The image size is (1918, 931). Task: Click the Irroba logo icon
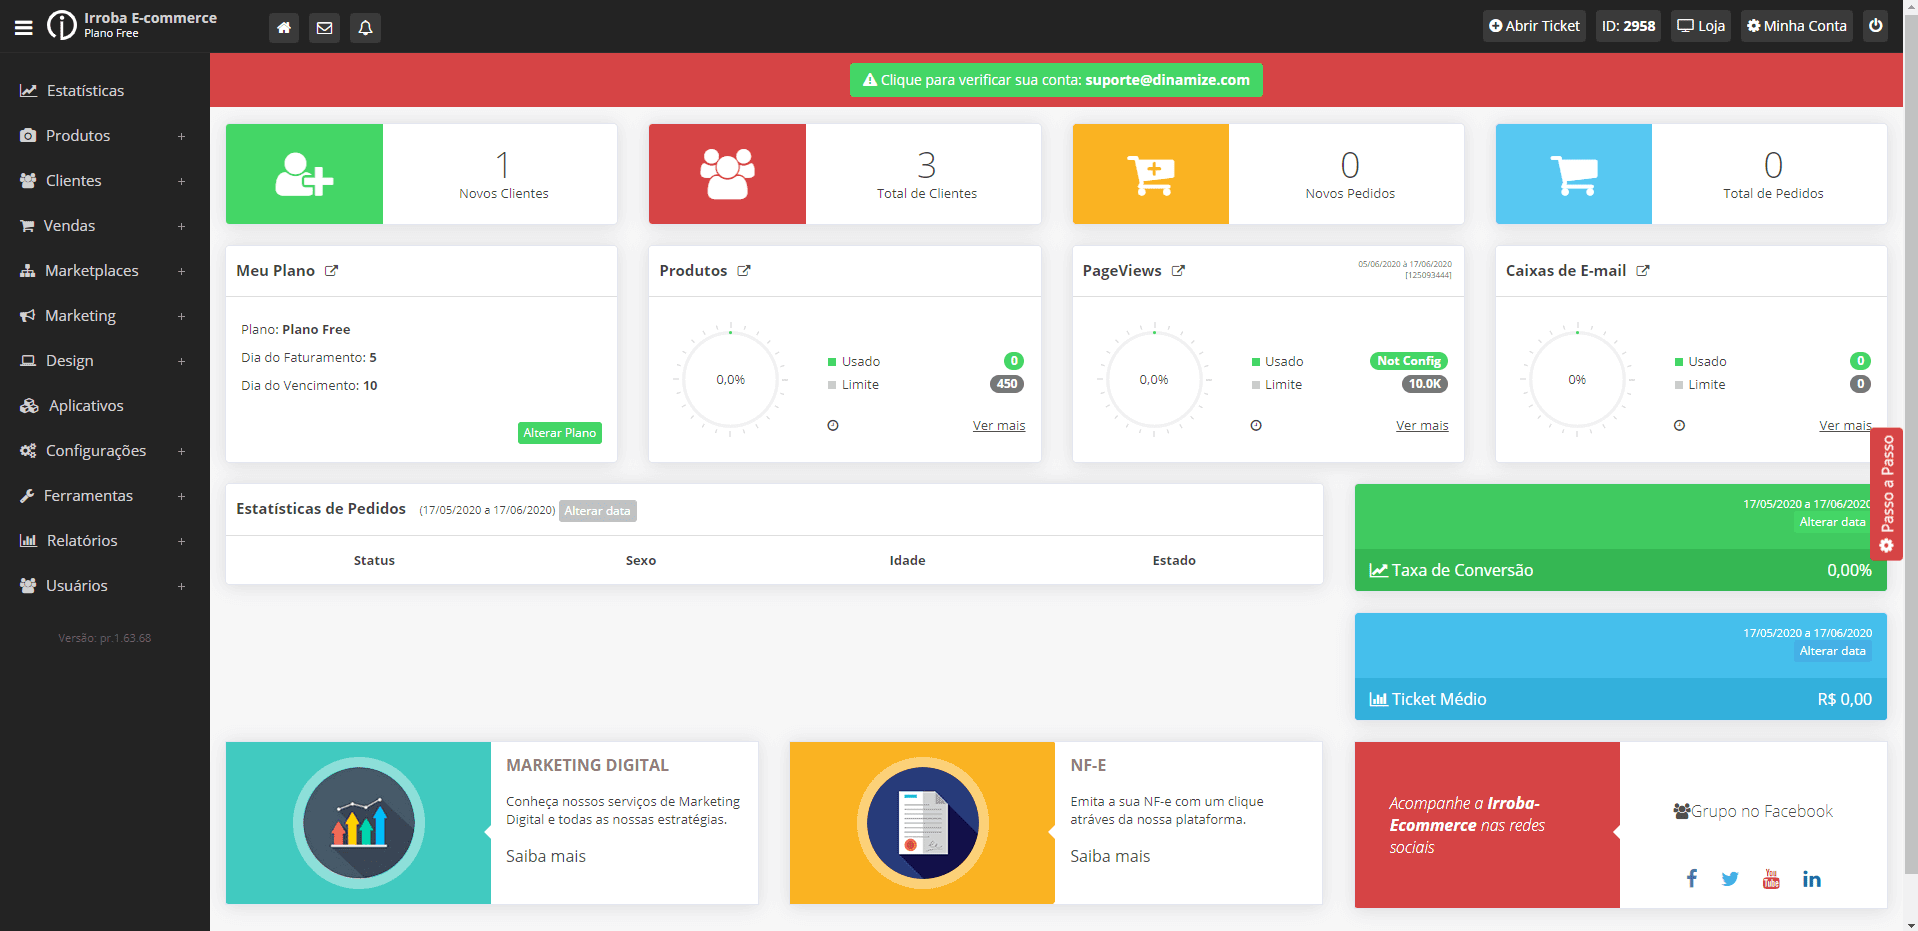(62, 25)
